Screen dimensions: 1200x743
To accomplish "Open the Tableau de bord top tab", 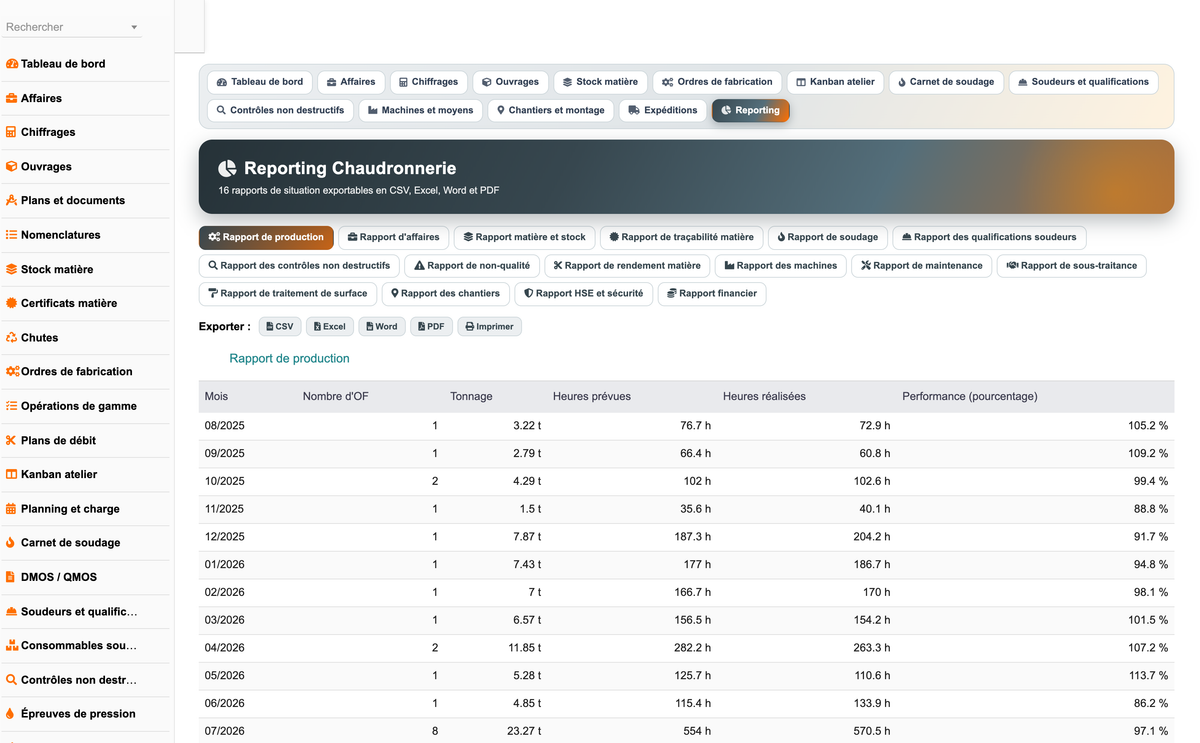I will click(x=260, y=82).
